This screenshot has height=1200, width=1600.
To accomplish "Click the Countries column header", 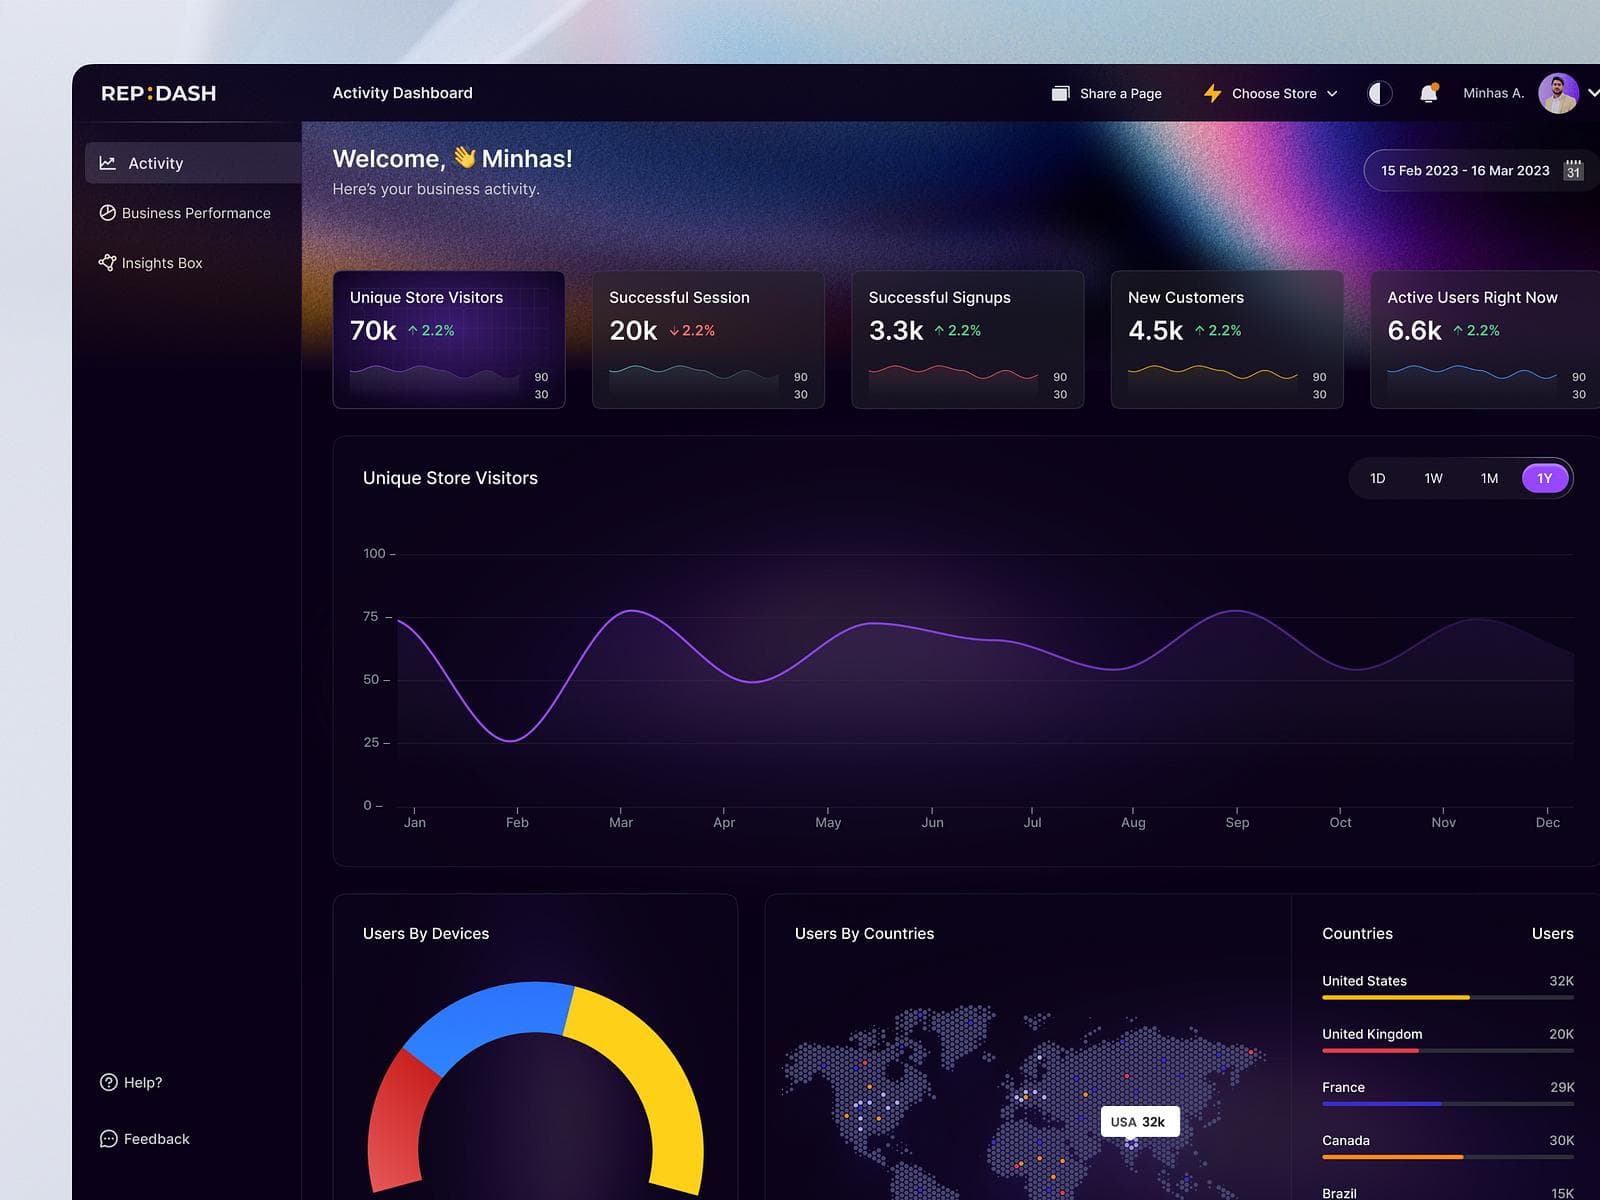I will pos(1357,933).
